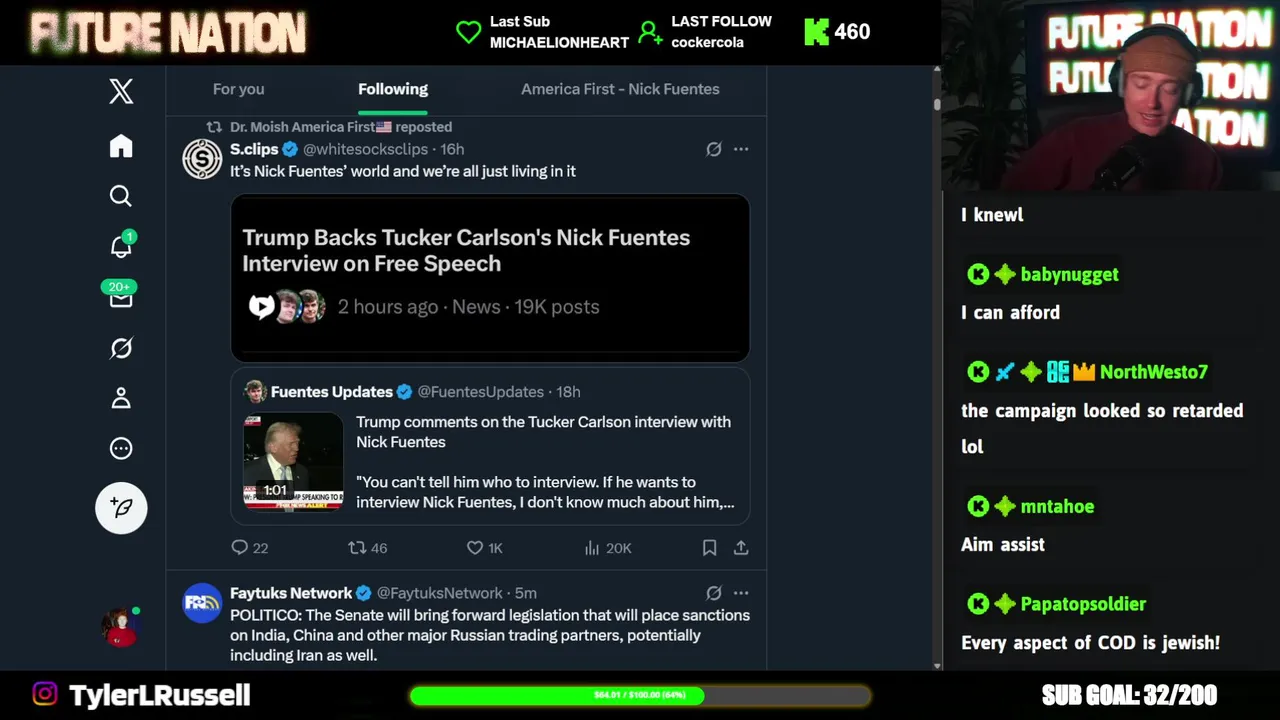
Task: Click Last Sub heart icon
Action: tap(468, 32)
